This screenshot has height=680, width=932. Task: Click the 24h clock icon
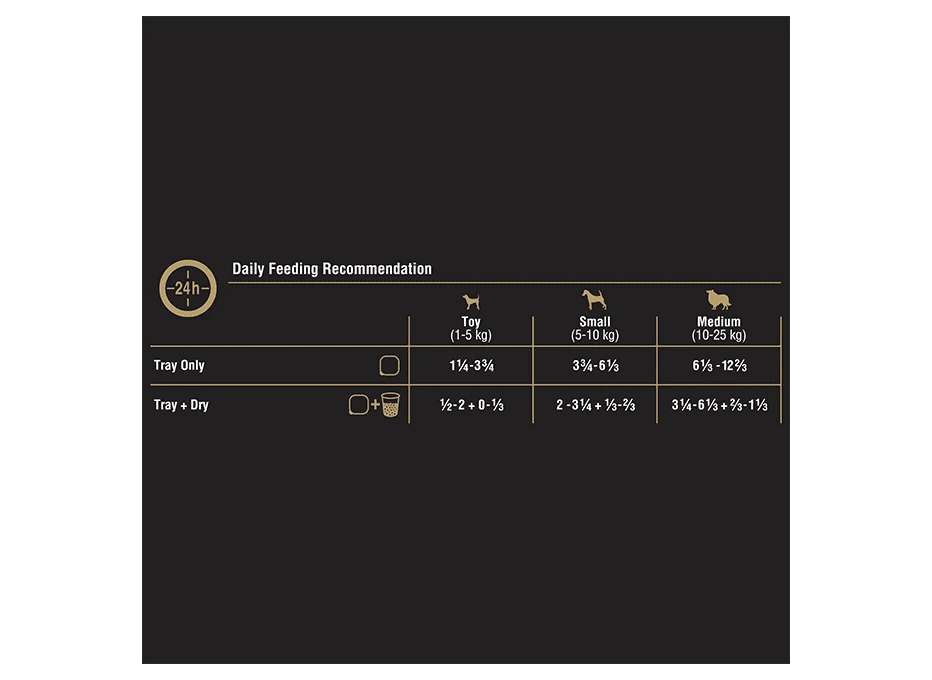coord(188,288)
